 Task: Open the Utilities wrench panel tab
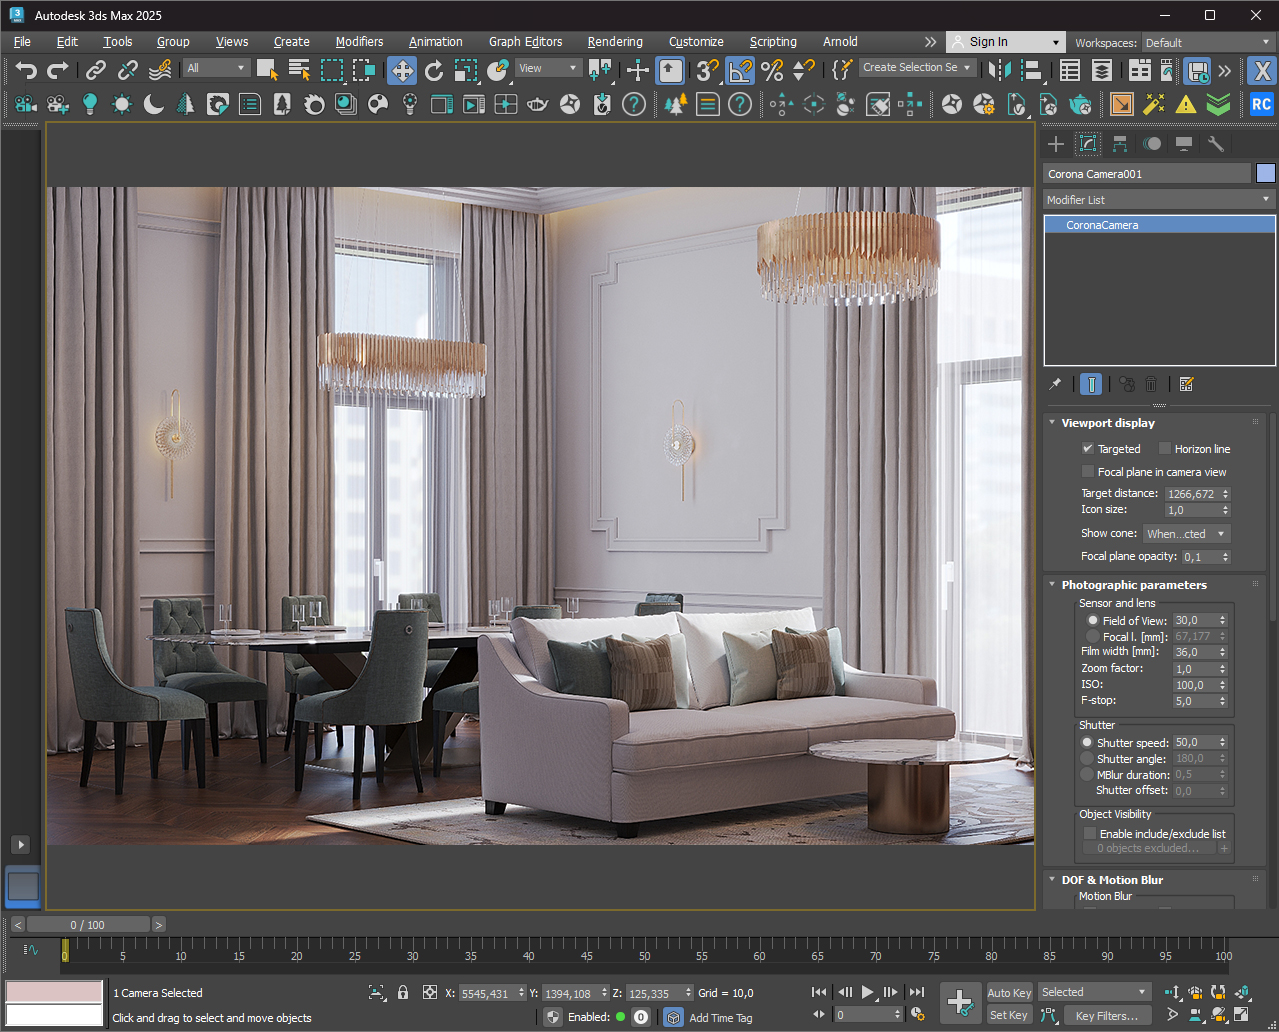coord(1216,144)
